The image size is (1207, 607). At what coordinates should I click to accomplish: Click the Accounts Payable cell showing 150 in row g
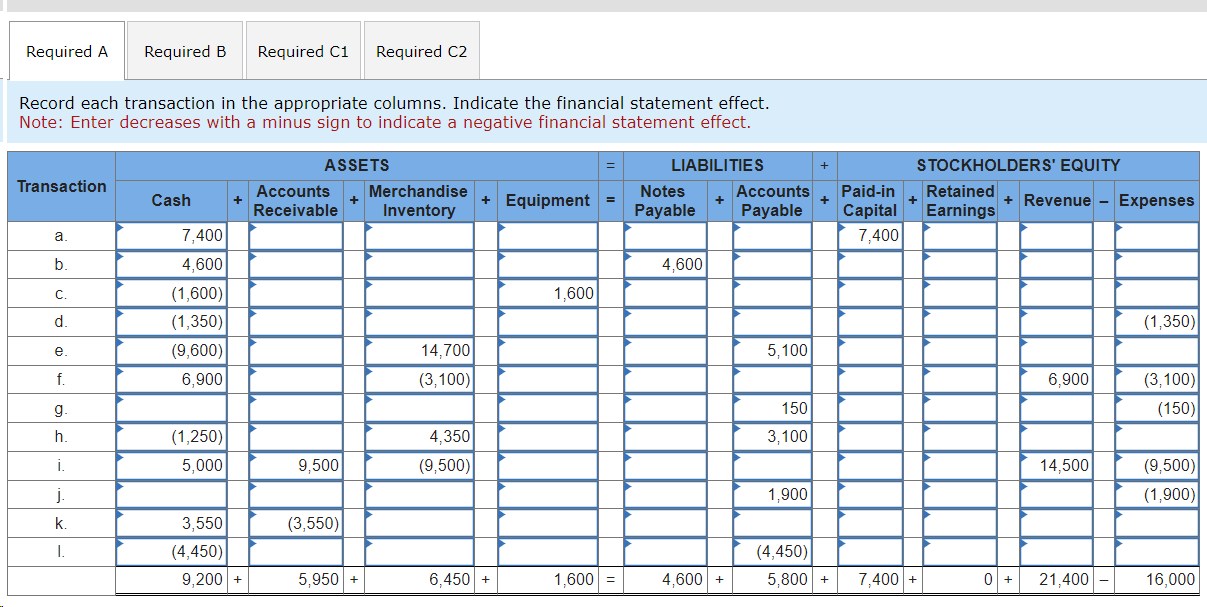[772, 408]
